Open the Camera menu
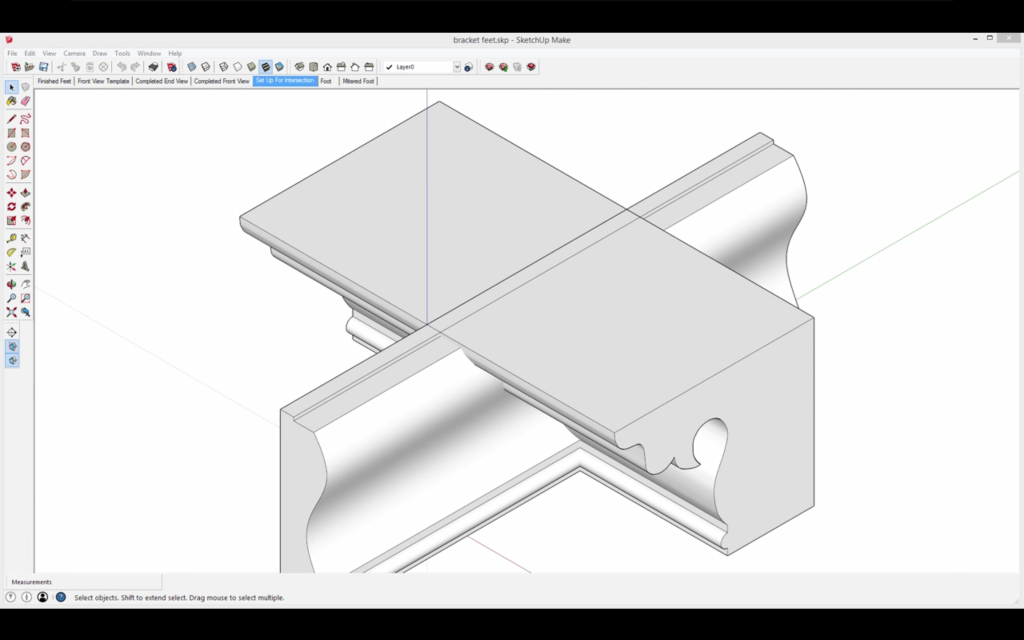The height and width of the screenshot is (640, 1024). click(x=74, y=53)
